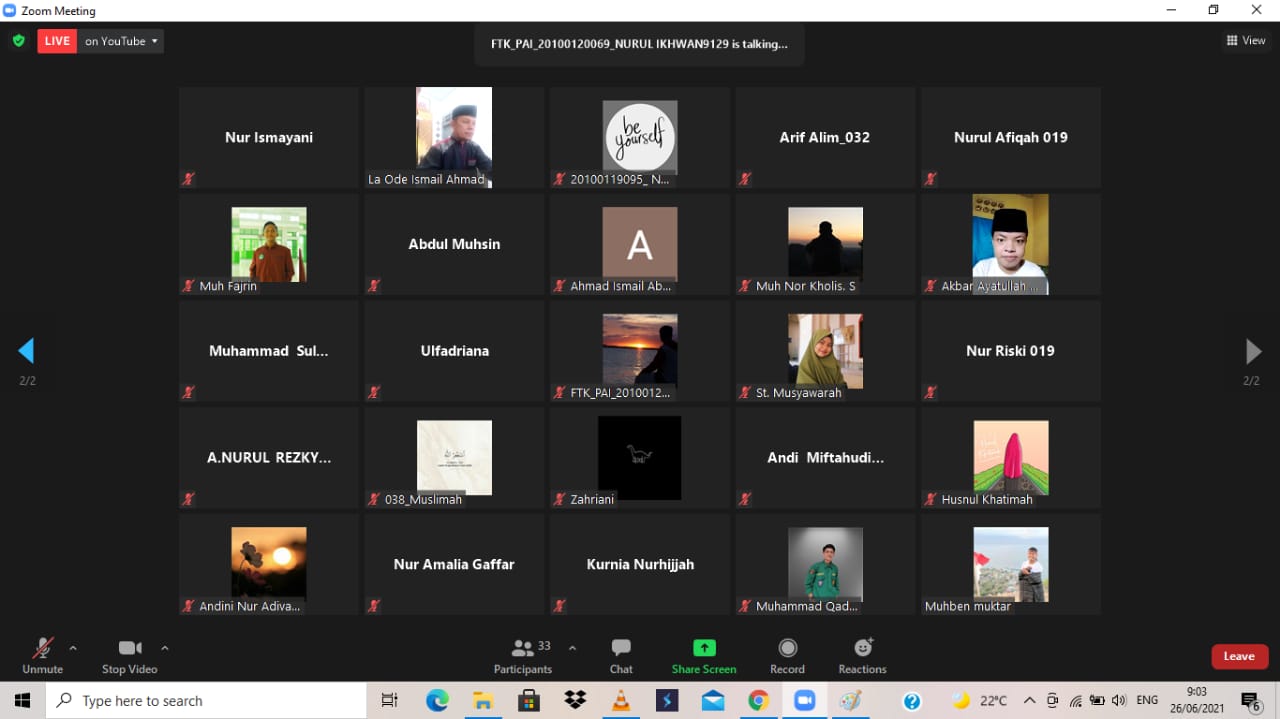Click the green encryption shield icon
The image size is (1280, 719).
(x=18, y=41)
